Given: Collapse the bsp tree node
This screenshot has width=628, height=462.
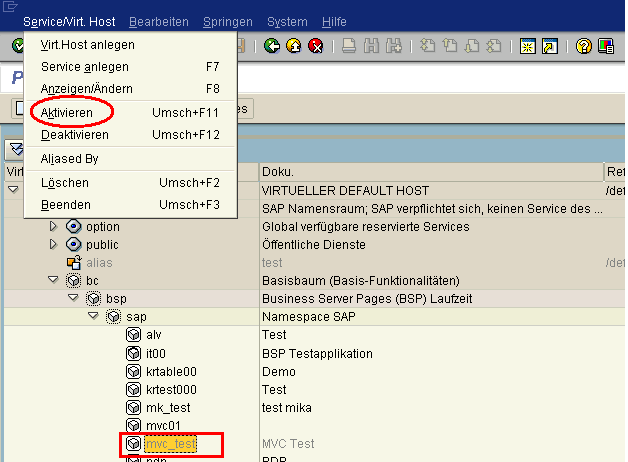Looking at the screenshot, I should (x=73, y=299).
